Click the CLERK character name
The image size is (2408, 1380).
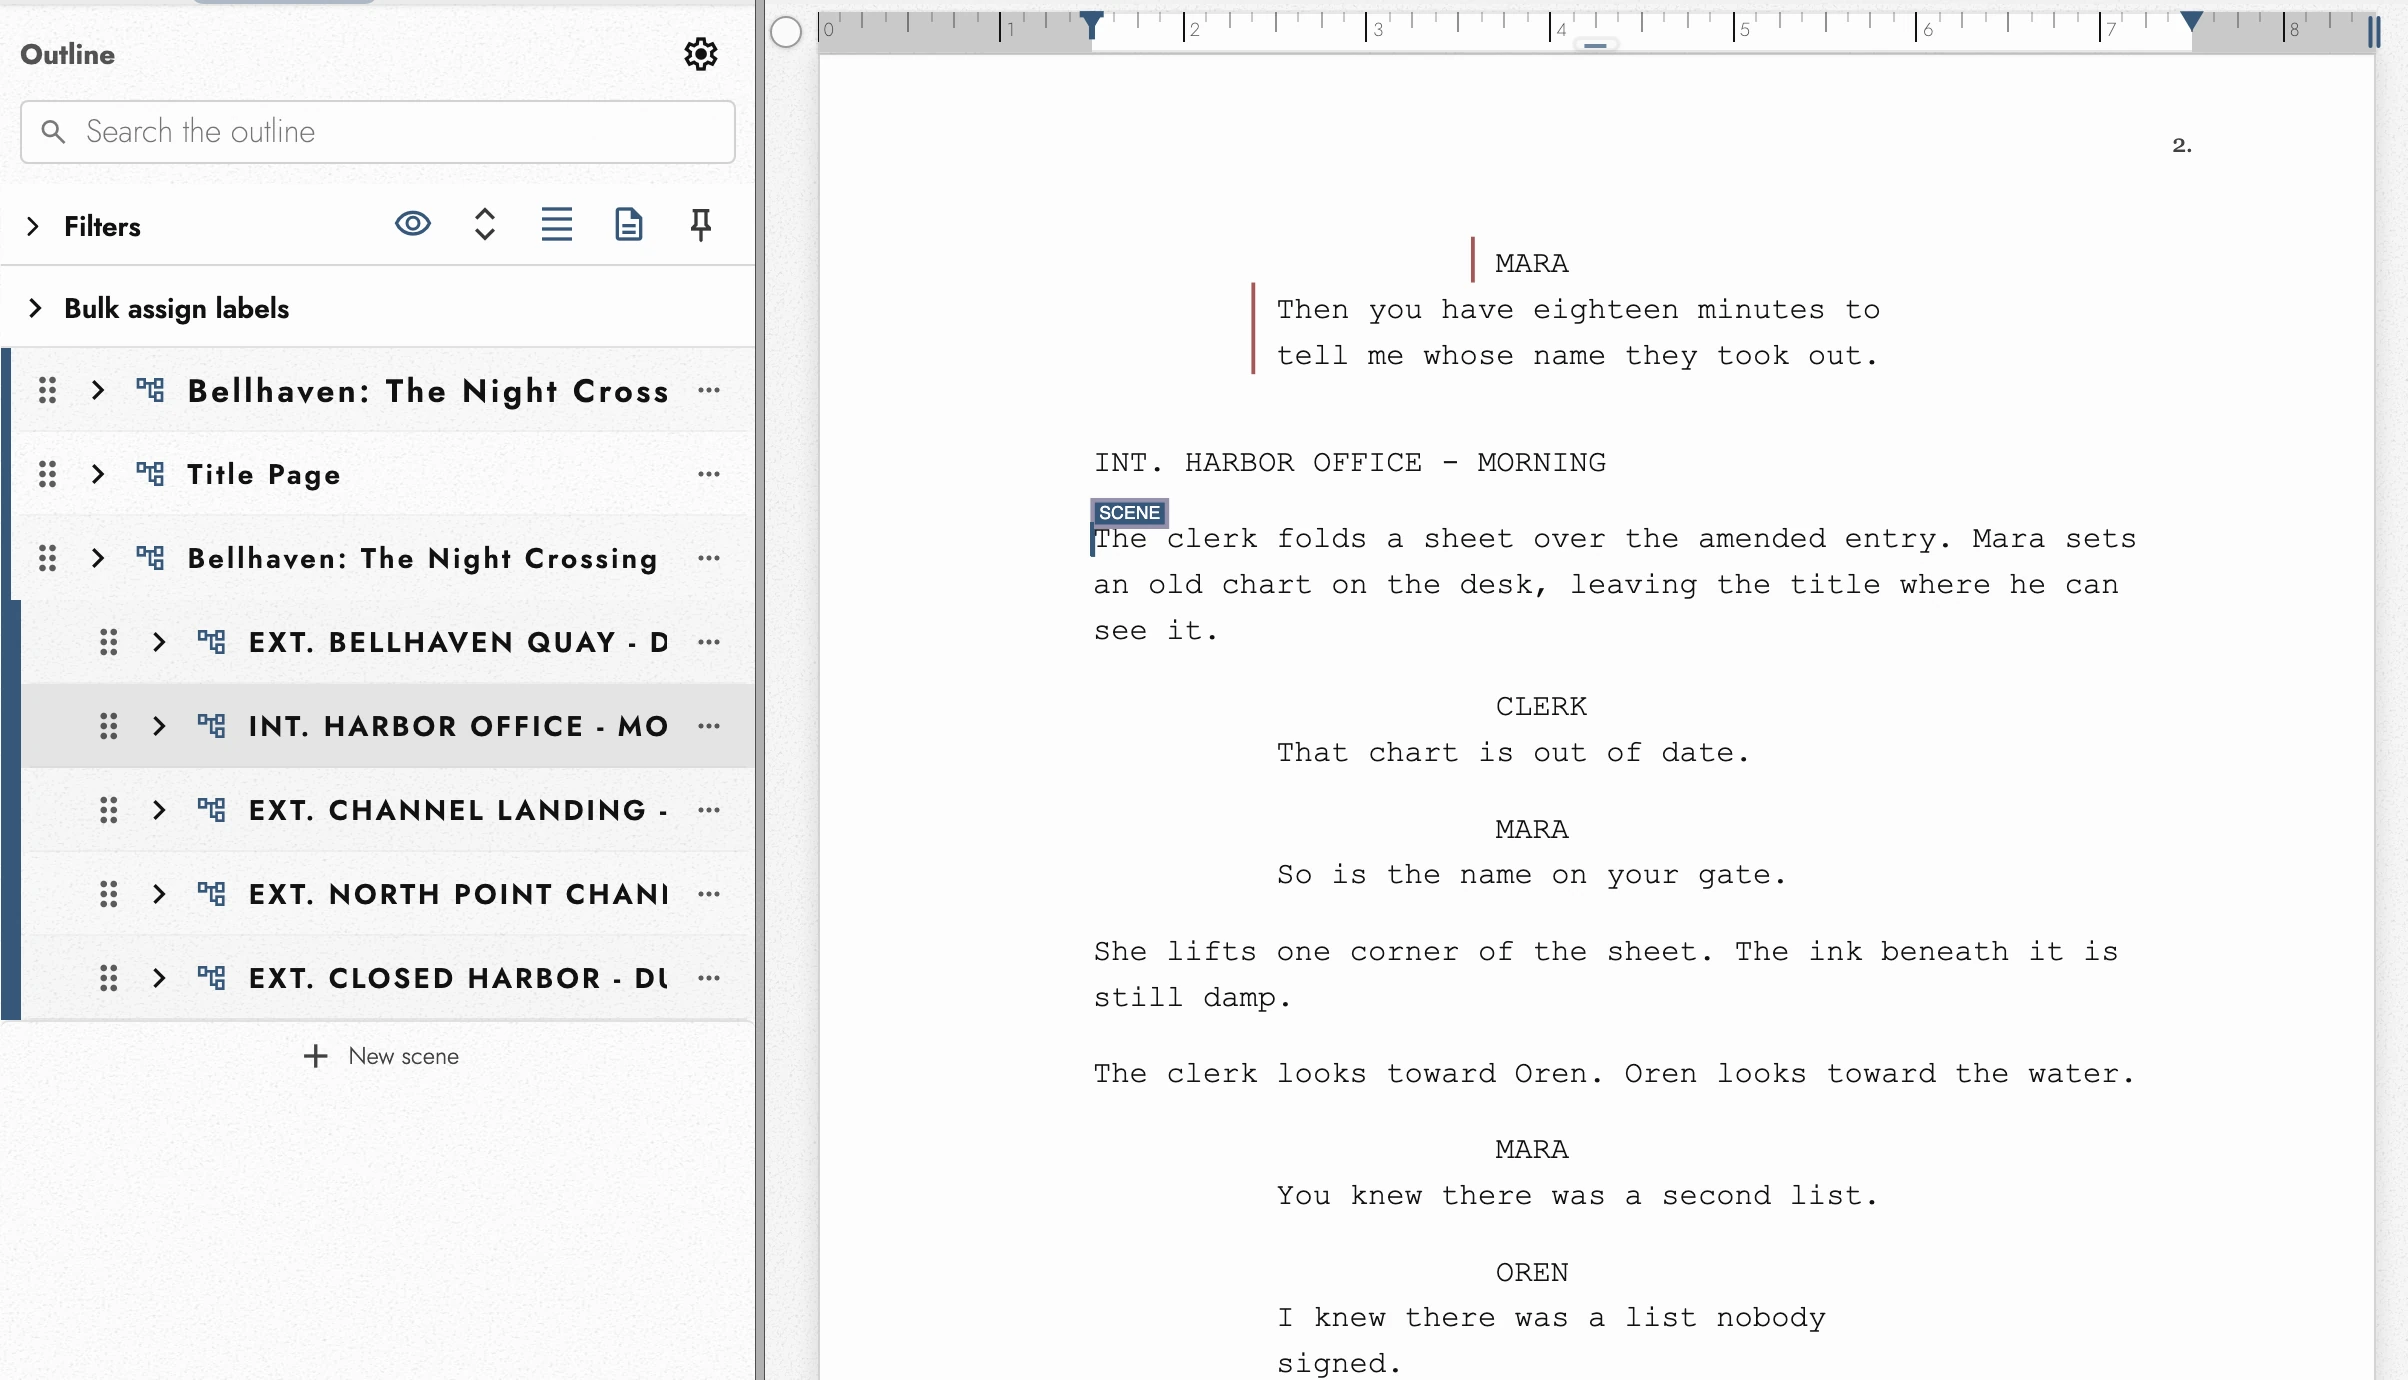(x=1541, y=707)
